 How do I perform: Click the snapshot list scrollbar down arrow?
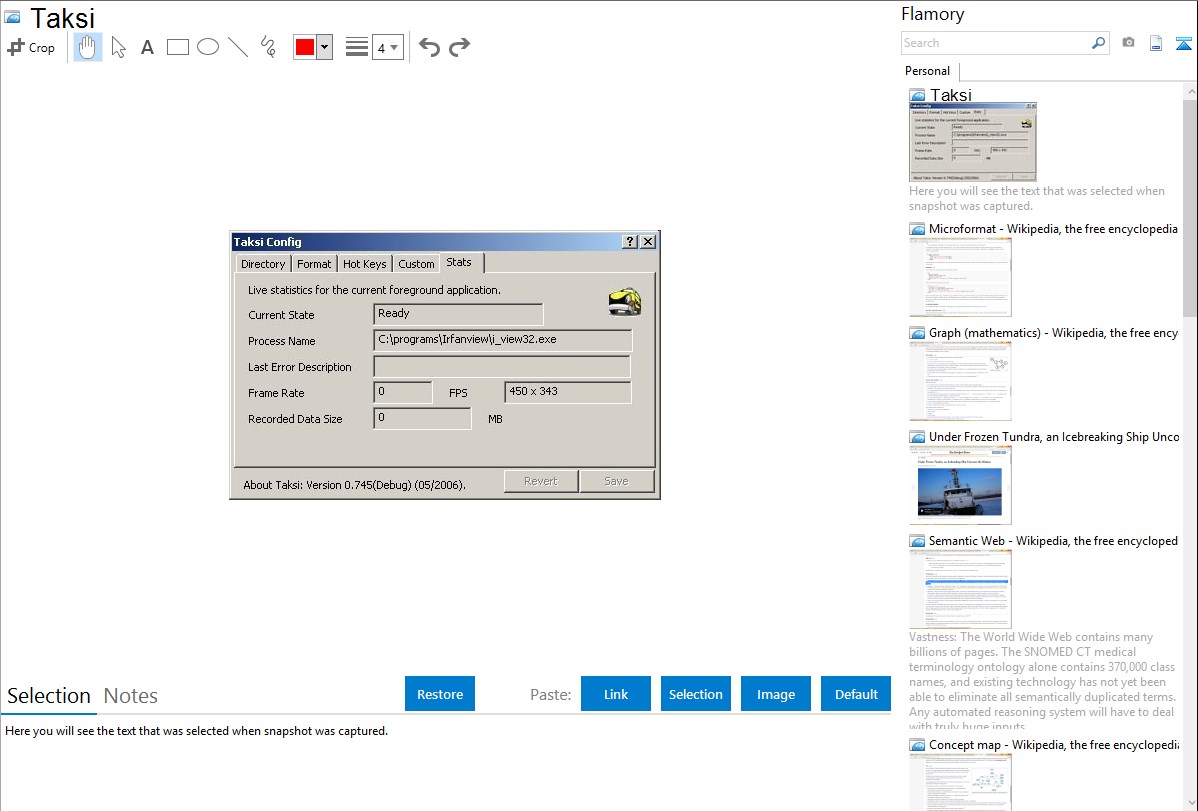tap(1191, 803)
